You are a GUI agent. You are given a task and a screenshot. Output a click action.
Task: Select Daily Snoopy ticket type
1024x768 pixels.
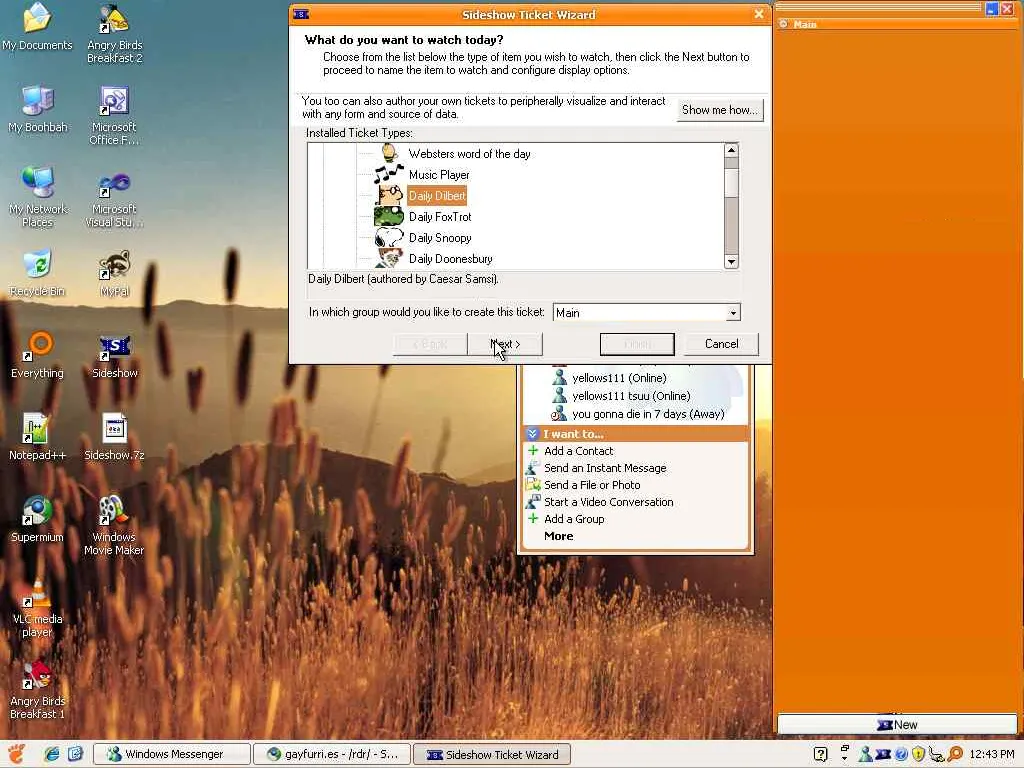[440, 238]
